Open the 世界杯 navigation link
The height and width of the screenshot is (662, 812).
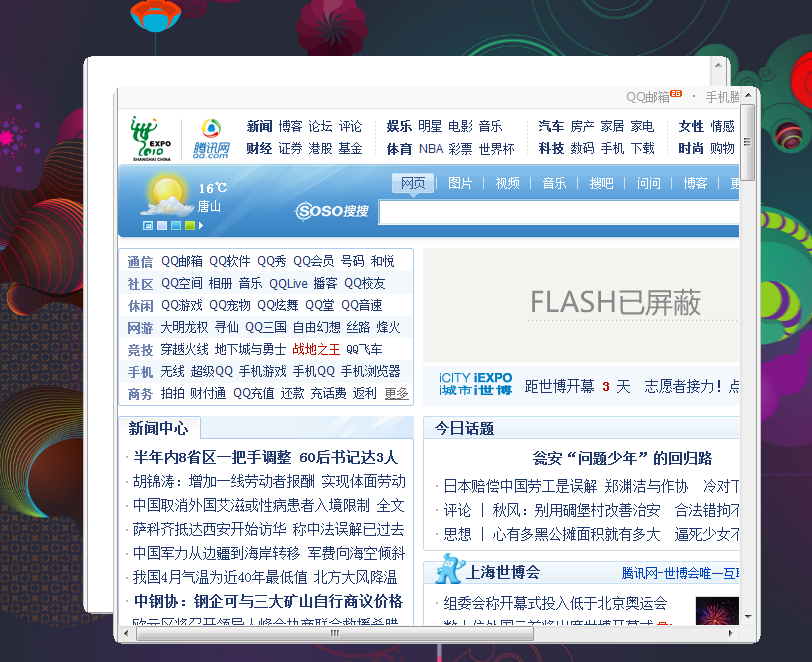coord(496,149)
